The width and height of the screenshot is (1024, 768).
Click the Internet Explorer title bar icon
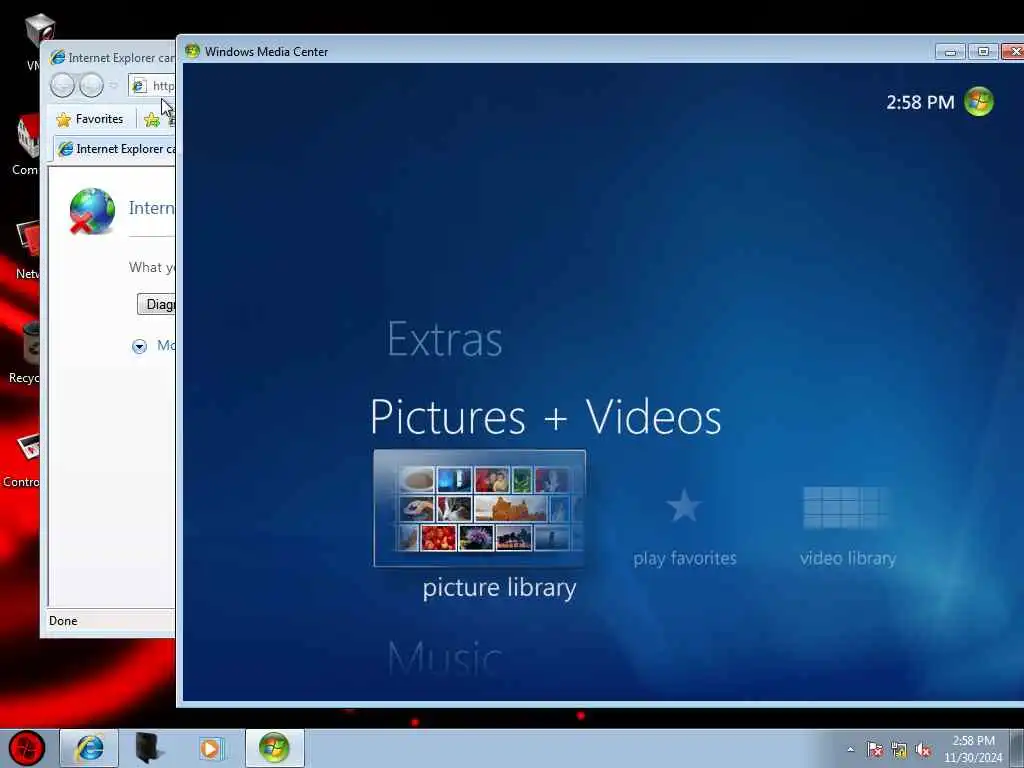tap(57, 57)
